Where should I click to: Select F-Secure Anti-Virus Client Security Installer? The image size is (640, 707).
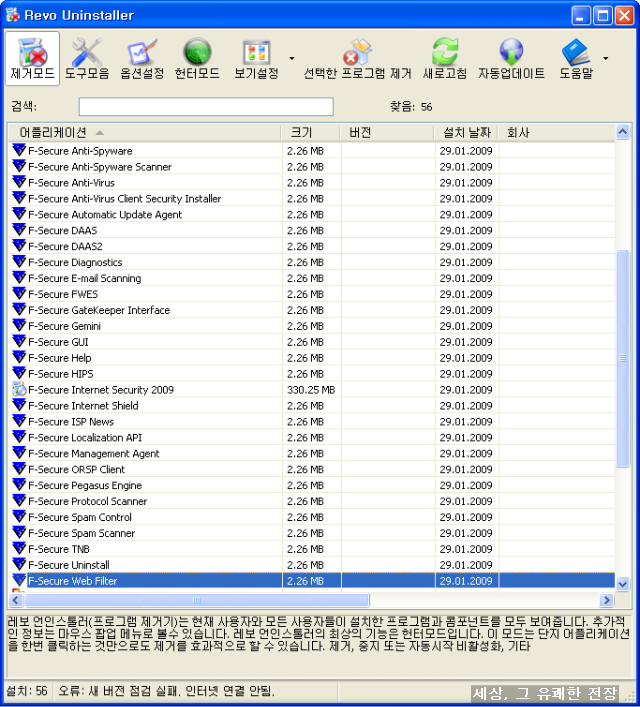[124, 199]
